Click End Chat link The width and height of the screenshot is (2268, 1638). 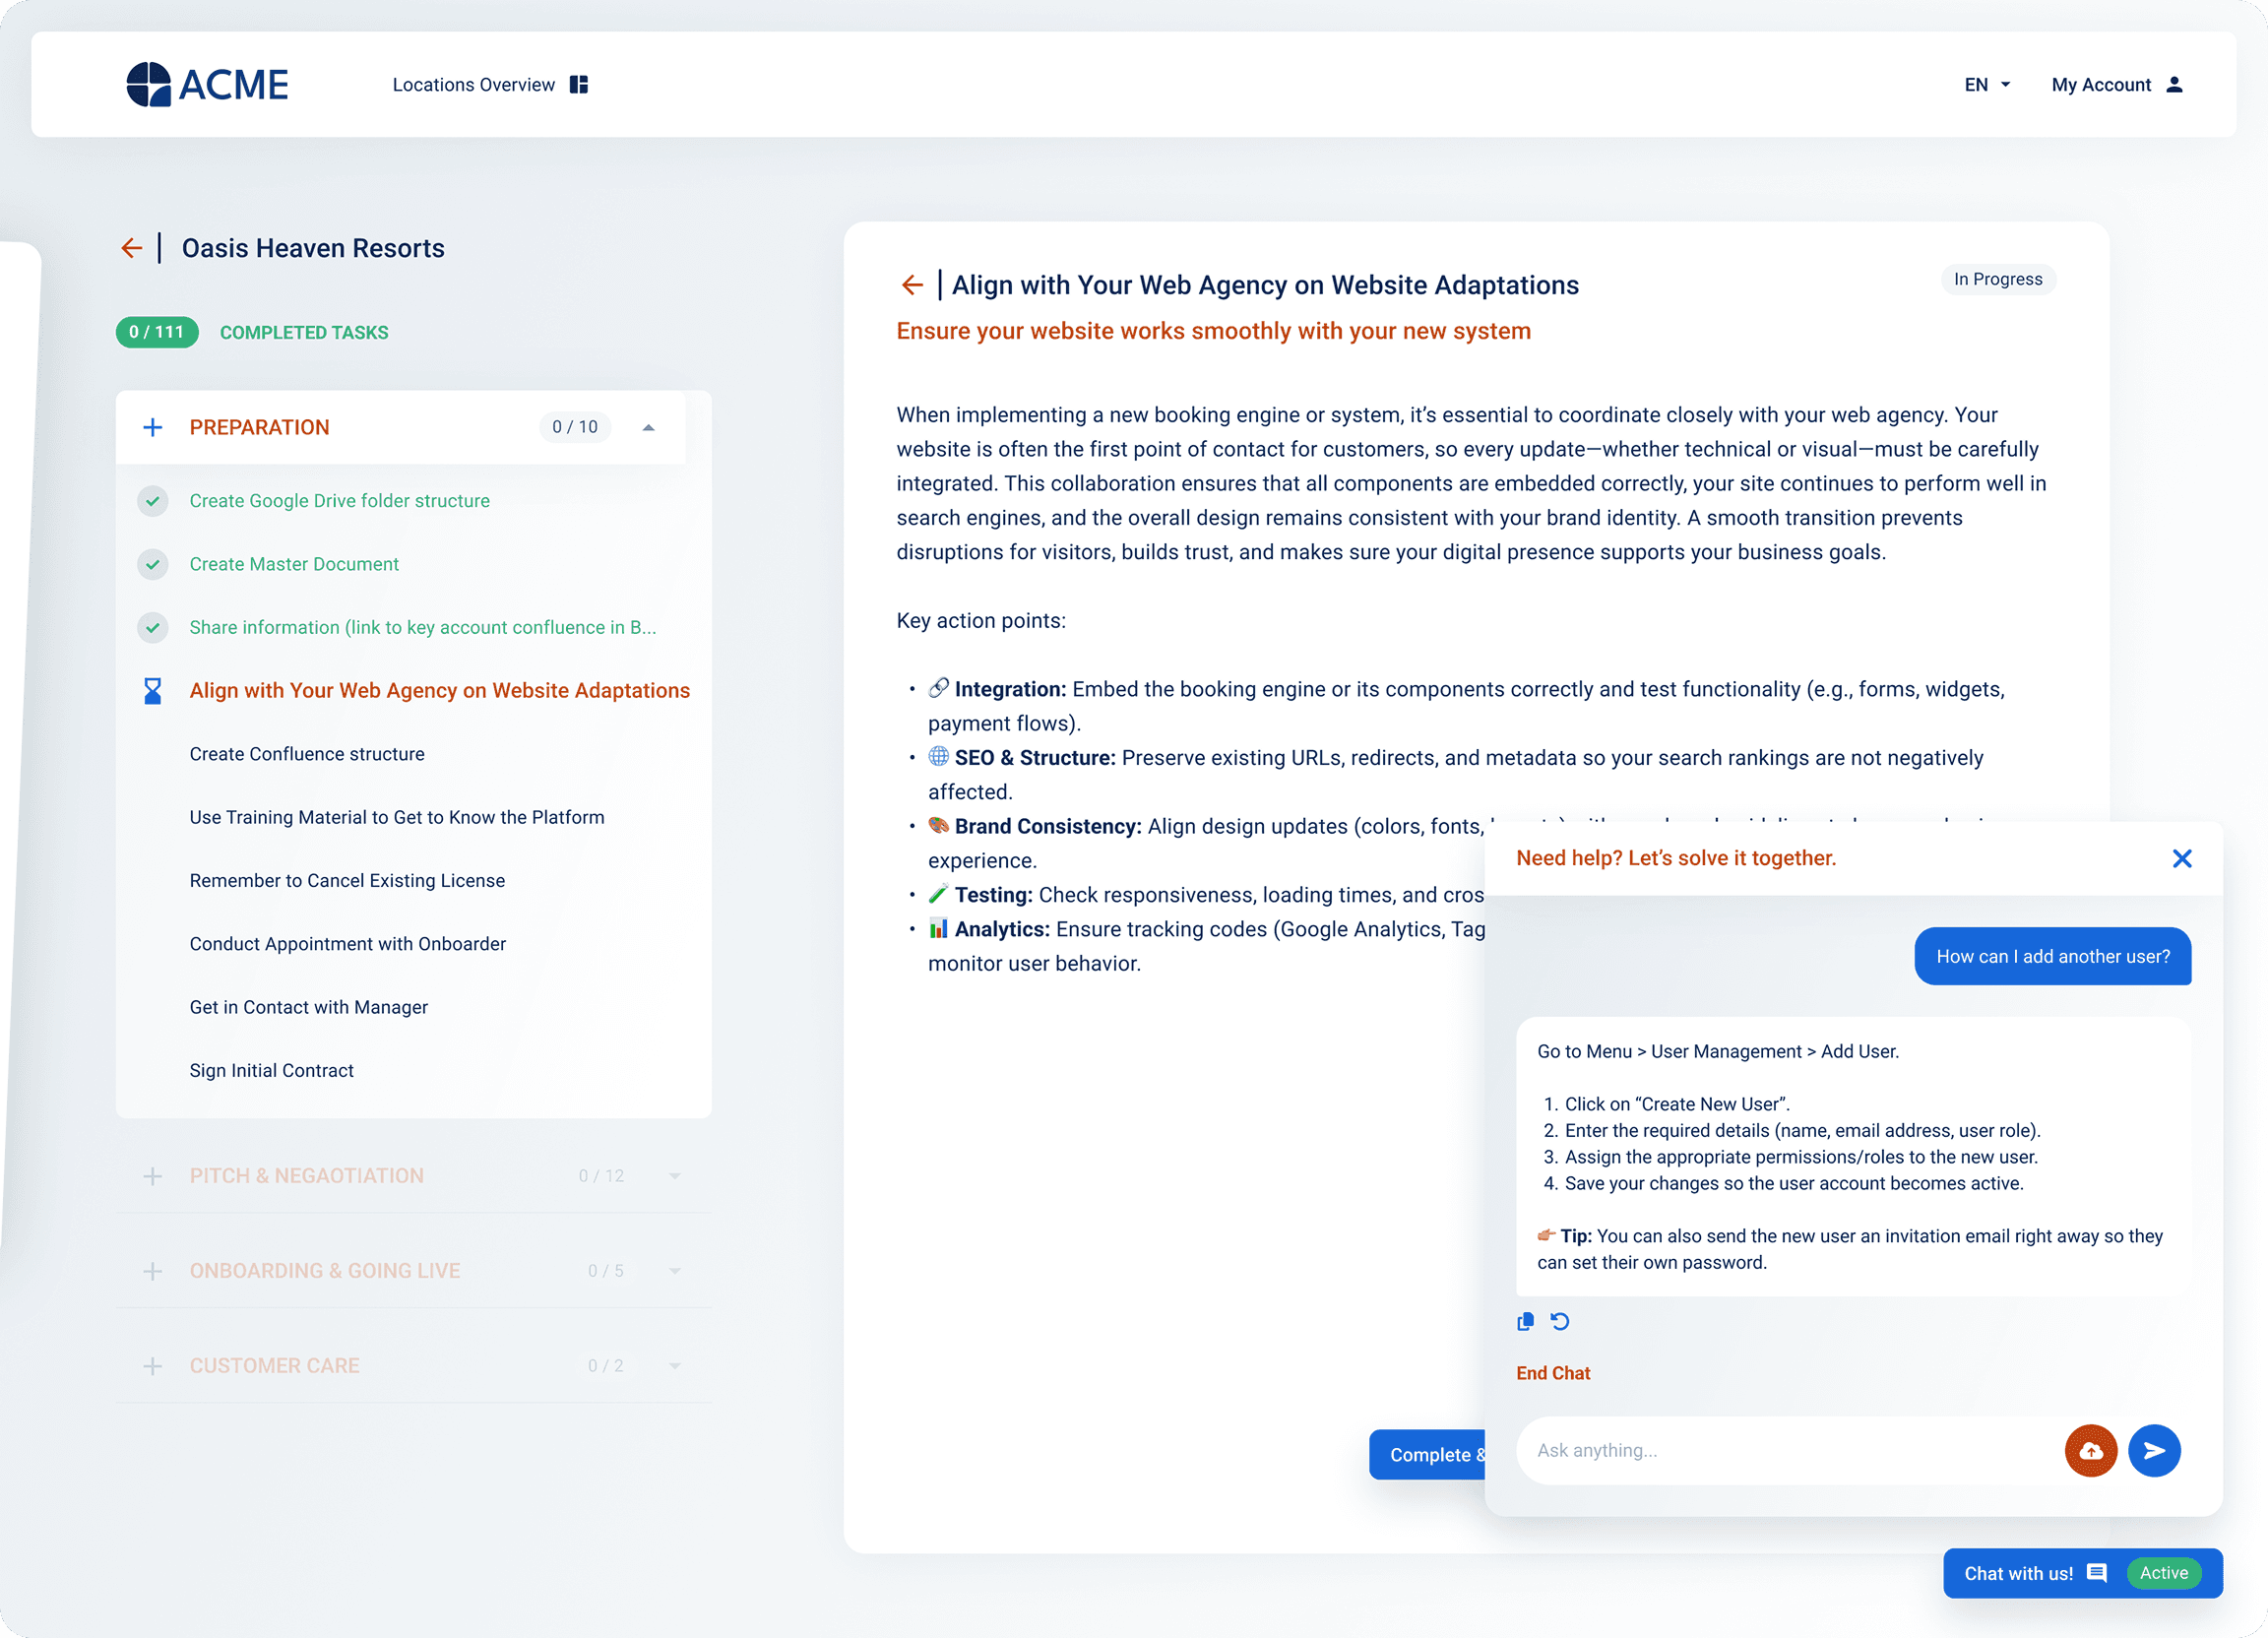[x=1552, y=1373]
